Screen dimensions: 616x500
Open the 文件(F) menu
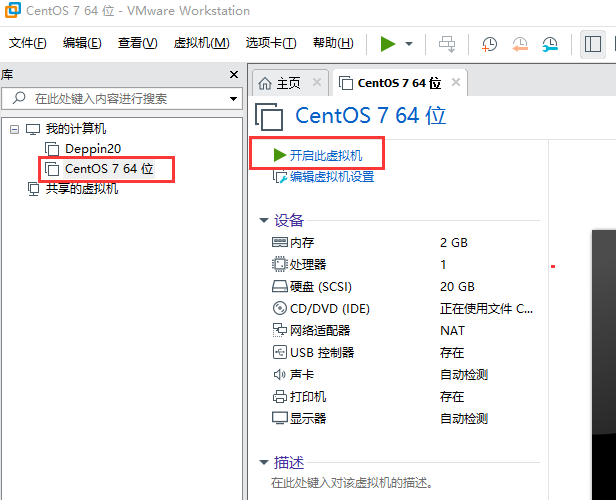point(28,43)
